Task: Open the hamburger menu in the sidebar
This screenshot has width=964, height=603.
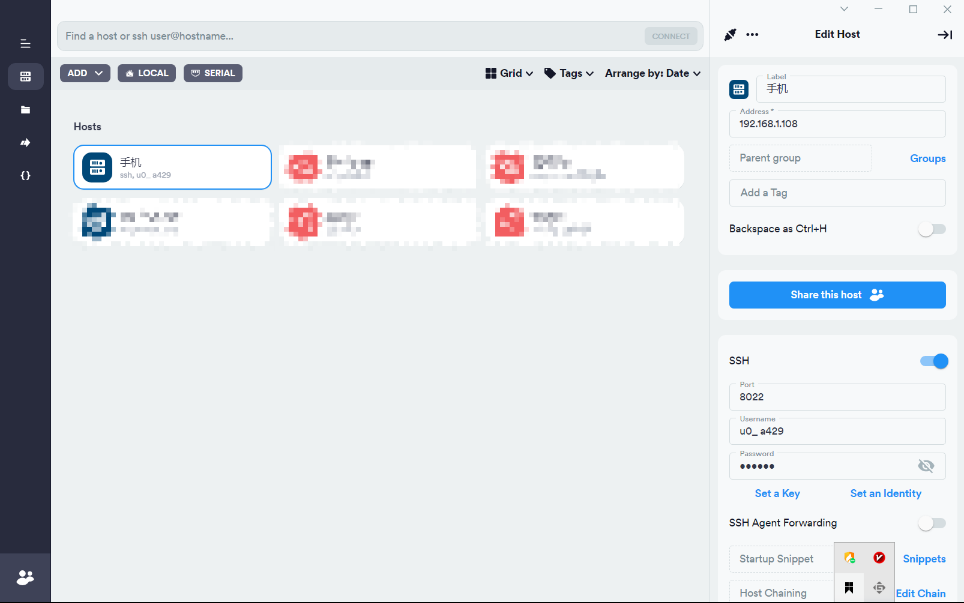Action: (25, 44)
